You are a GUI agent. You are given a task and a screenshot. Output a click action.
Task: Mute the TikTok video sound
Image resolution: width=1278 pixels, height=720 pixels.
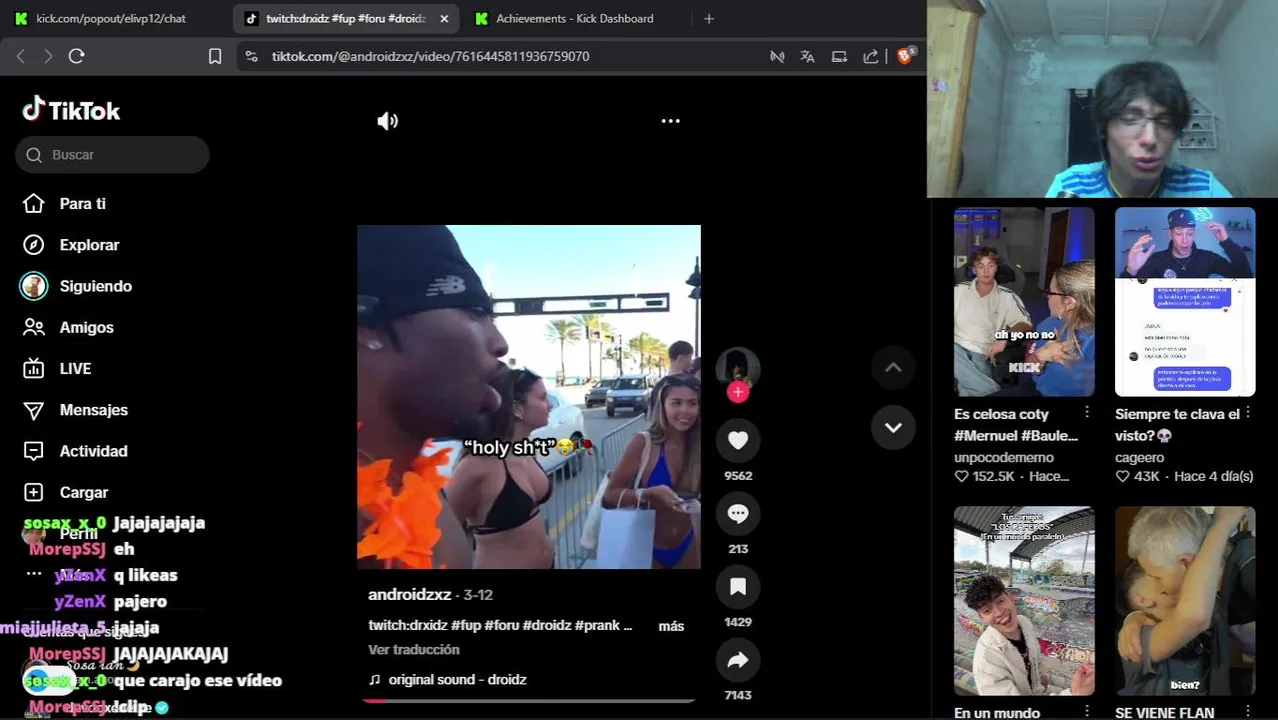tap(387, 121)
